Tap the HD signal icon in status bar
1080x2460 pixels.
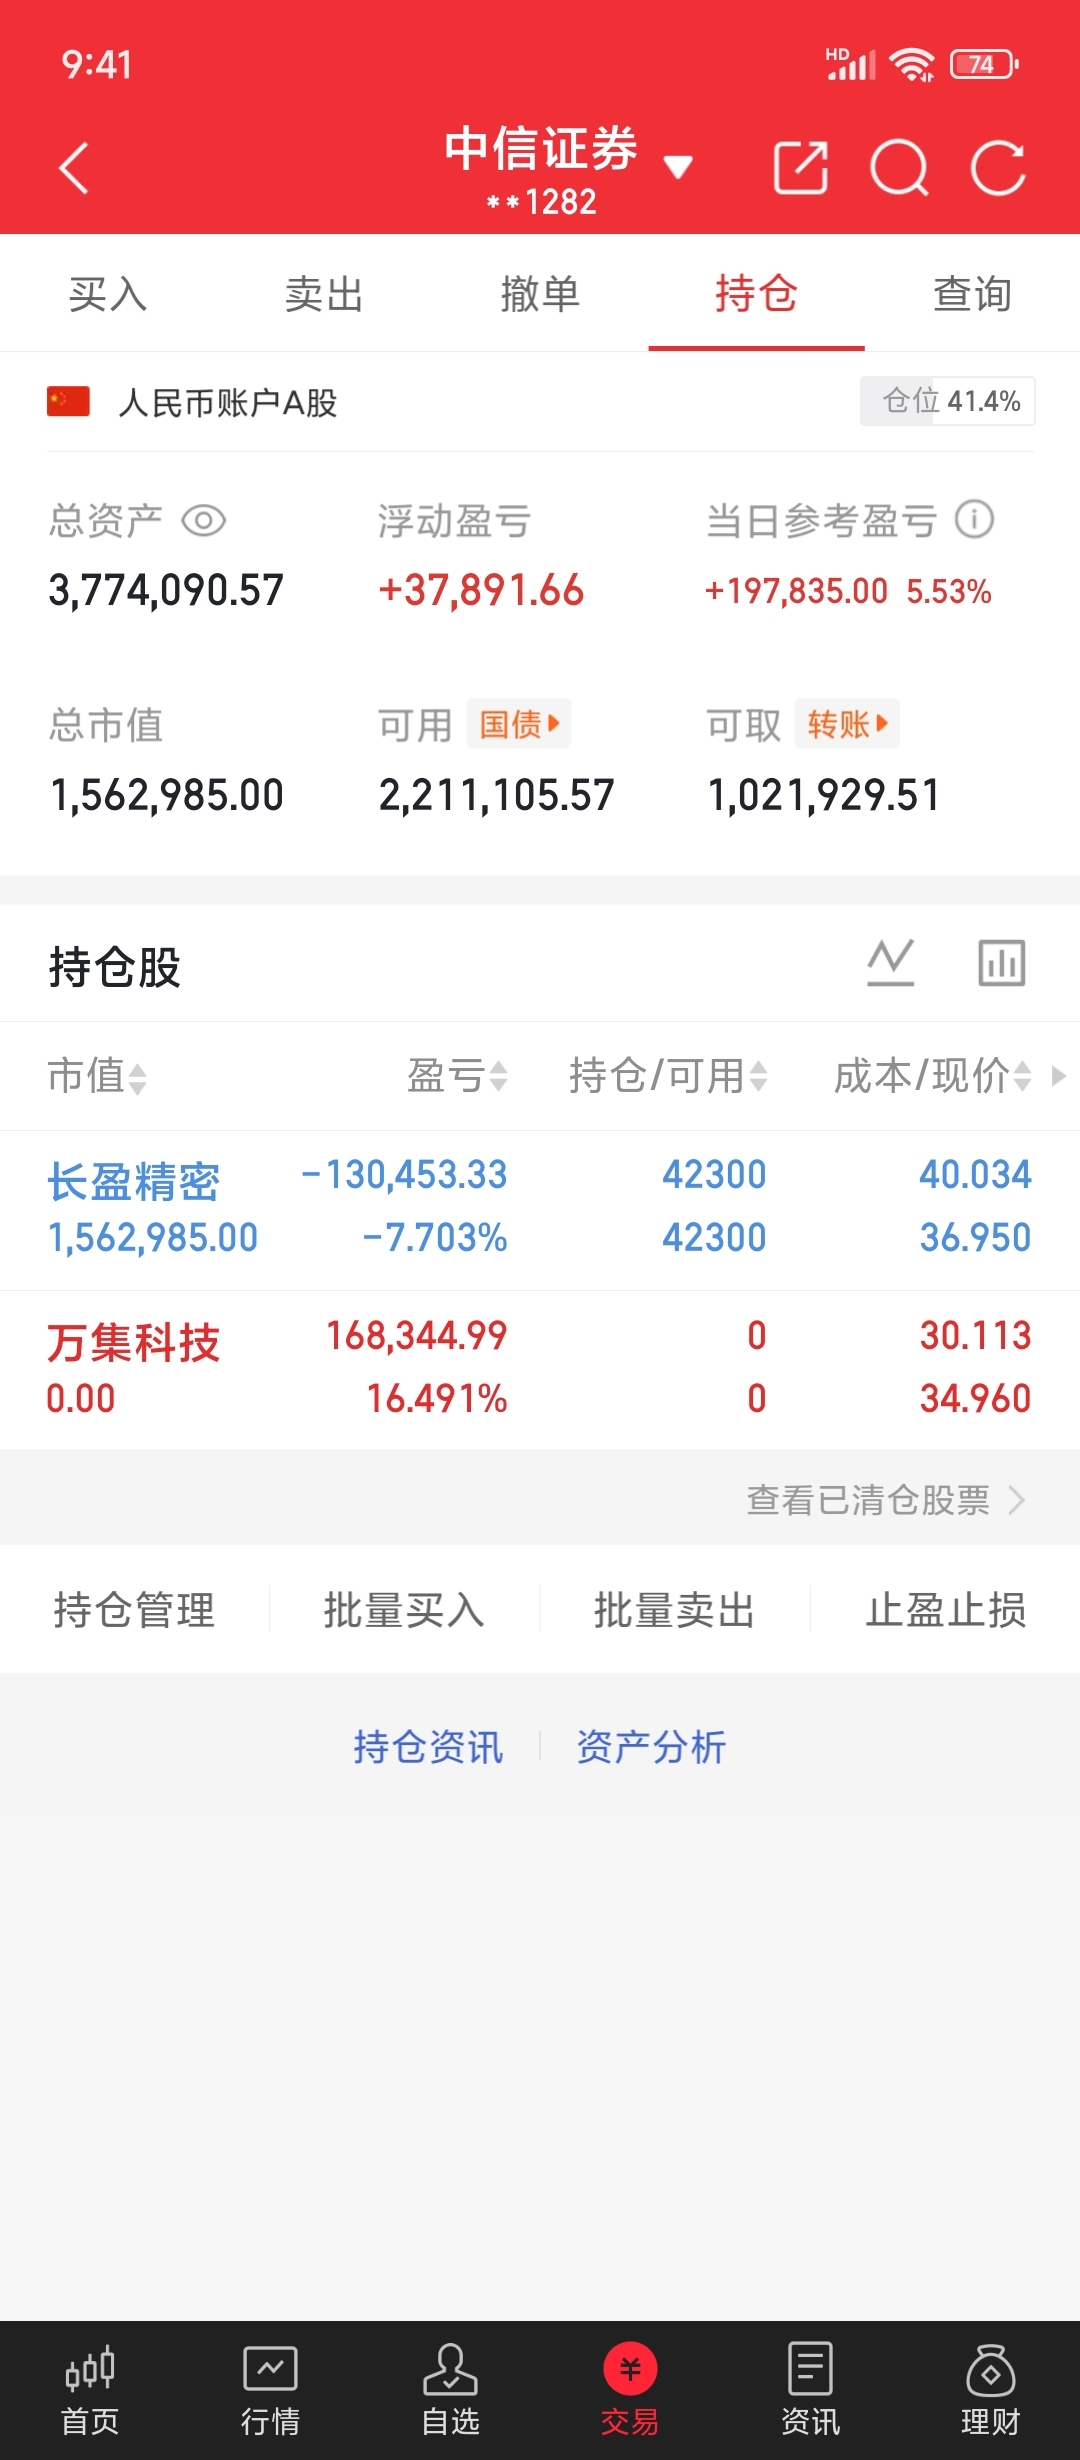coord(850,64)
